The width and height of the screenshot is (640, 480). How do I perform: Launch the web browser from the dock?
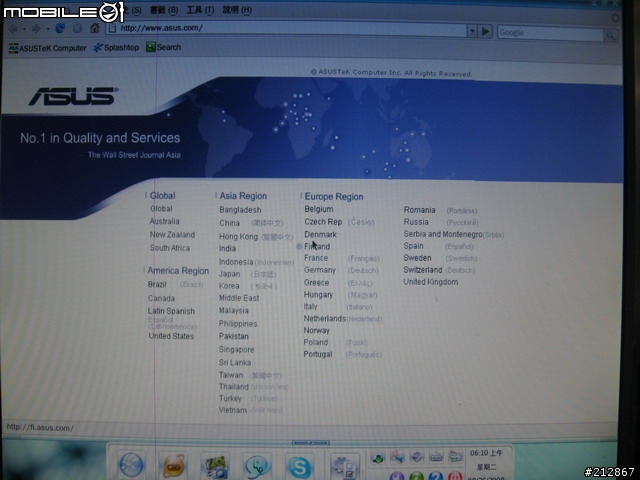pyautogui.click(x=131, y=464)
